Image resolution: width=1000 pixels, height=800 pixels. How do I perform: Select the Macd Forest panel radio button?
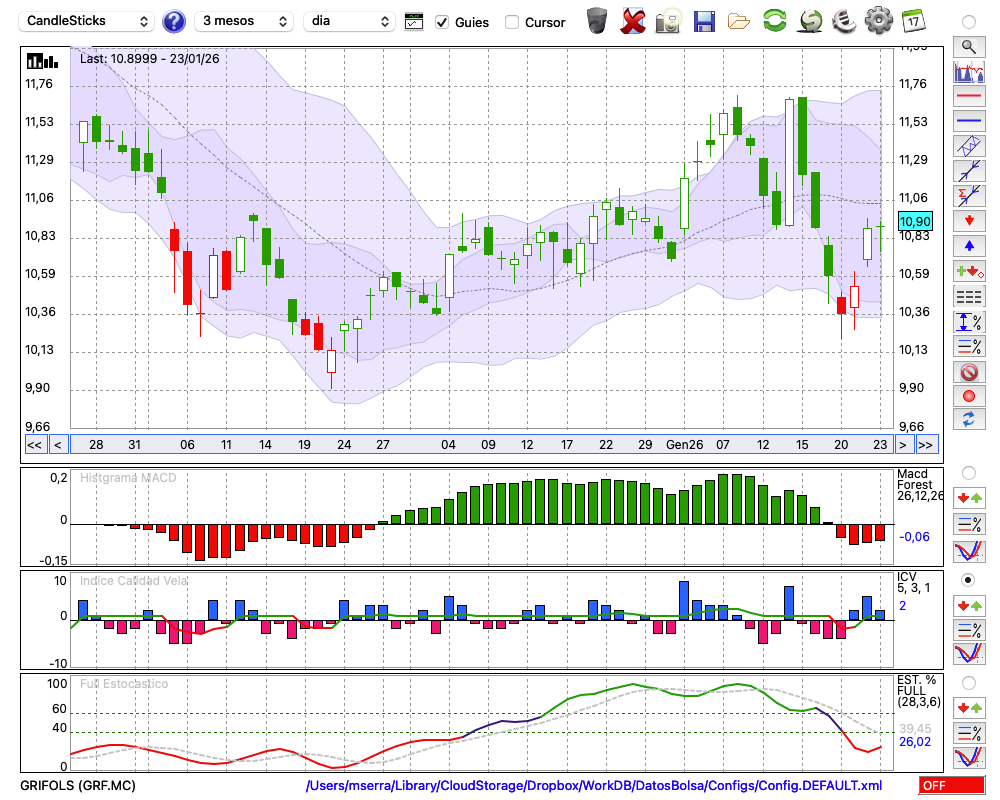968,472
